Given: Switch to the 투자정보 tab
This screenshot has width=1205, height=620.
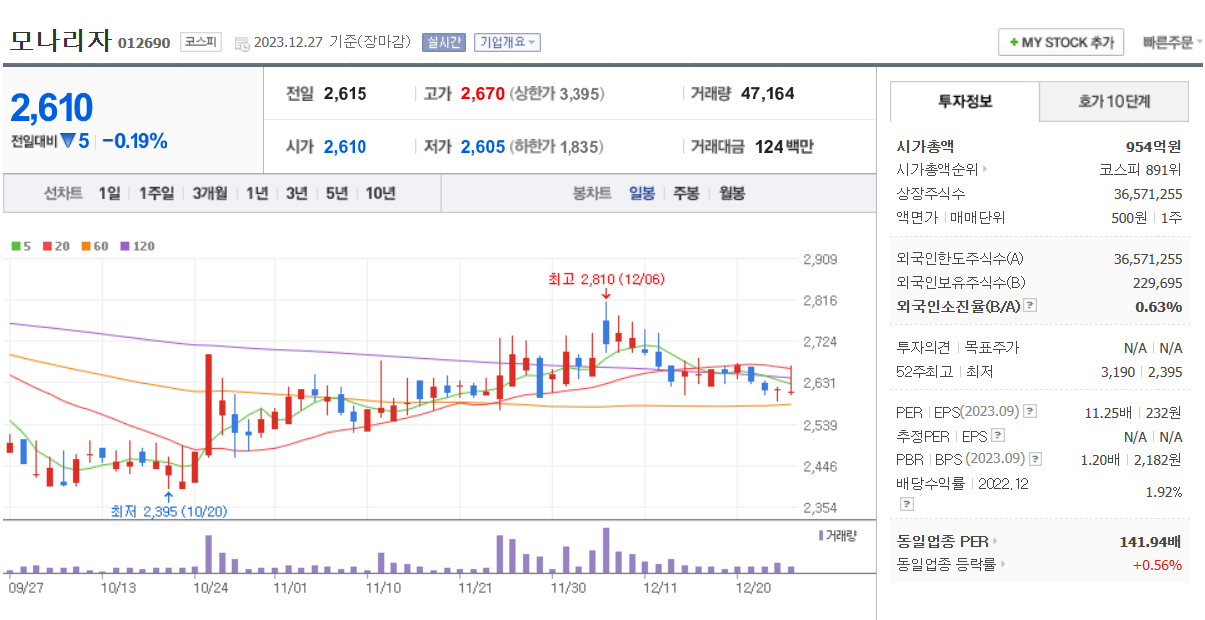Looking at the screenshot, I should pos(965,102).
